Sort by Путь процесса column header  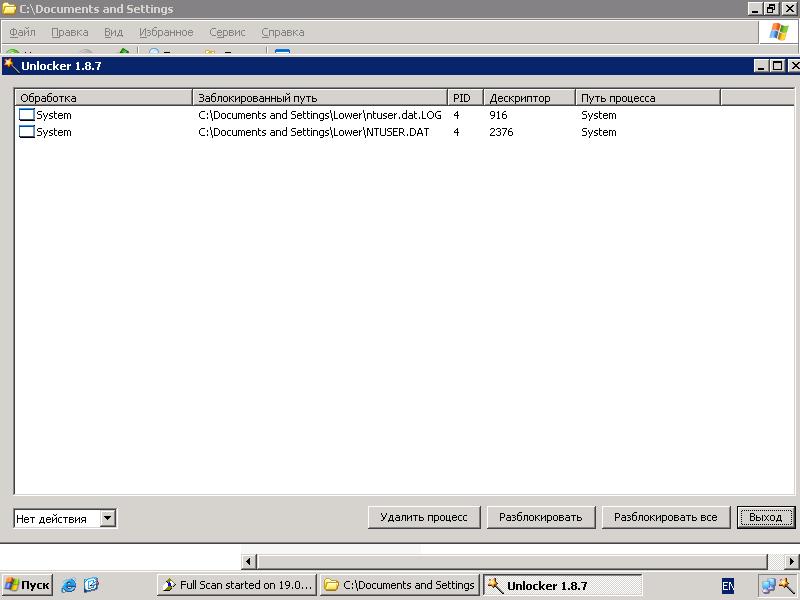(648, 97)
